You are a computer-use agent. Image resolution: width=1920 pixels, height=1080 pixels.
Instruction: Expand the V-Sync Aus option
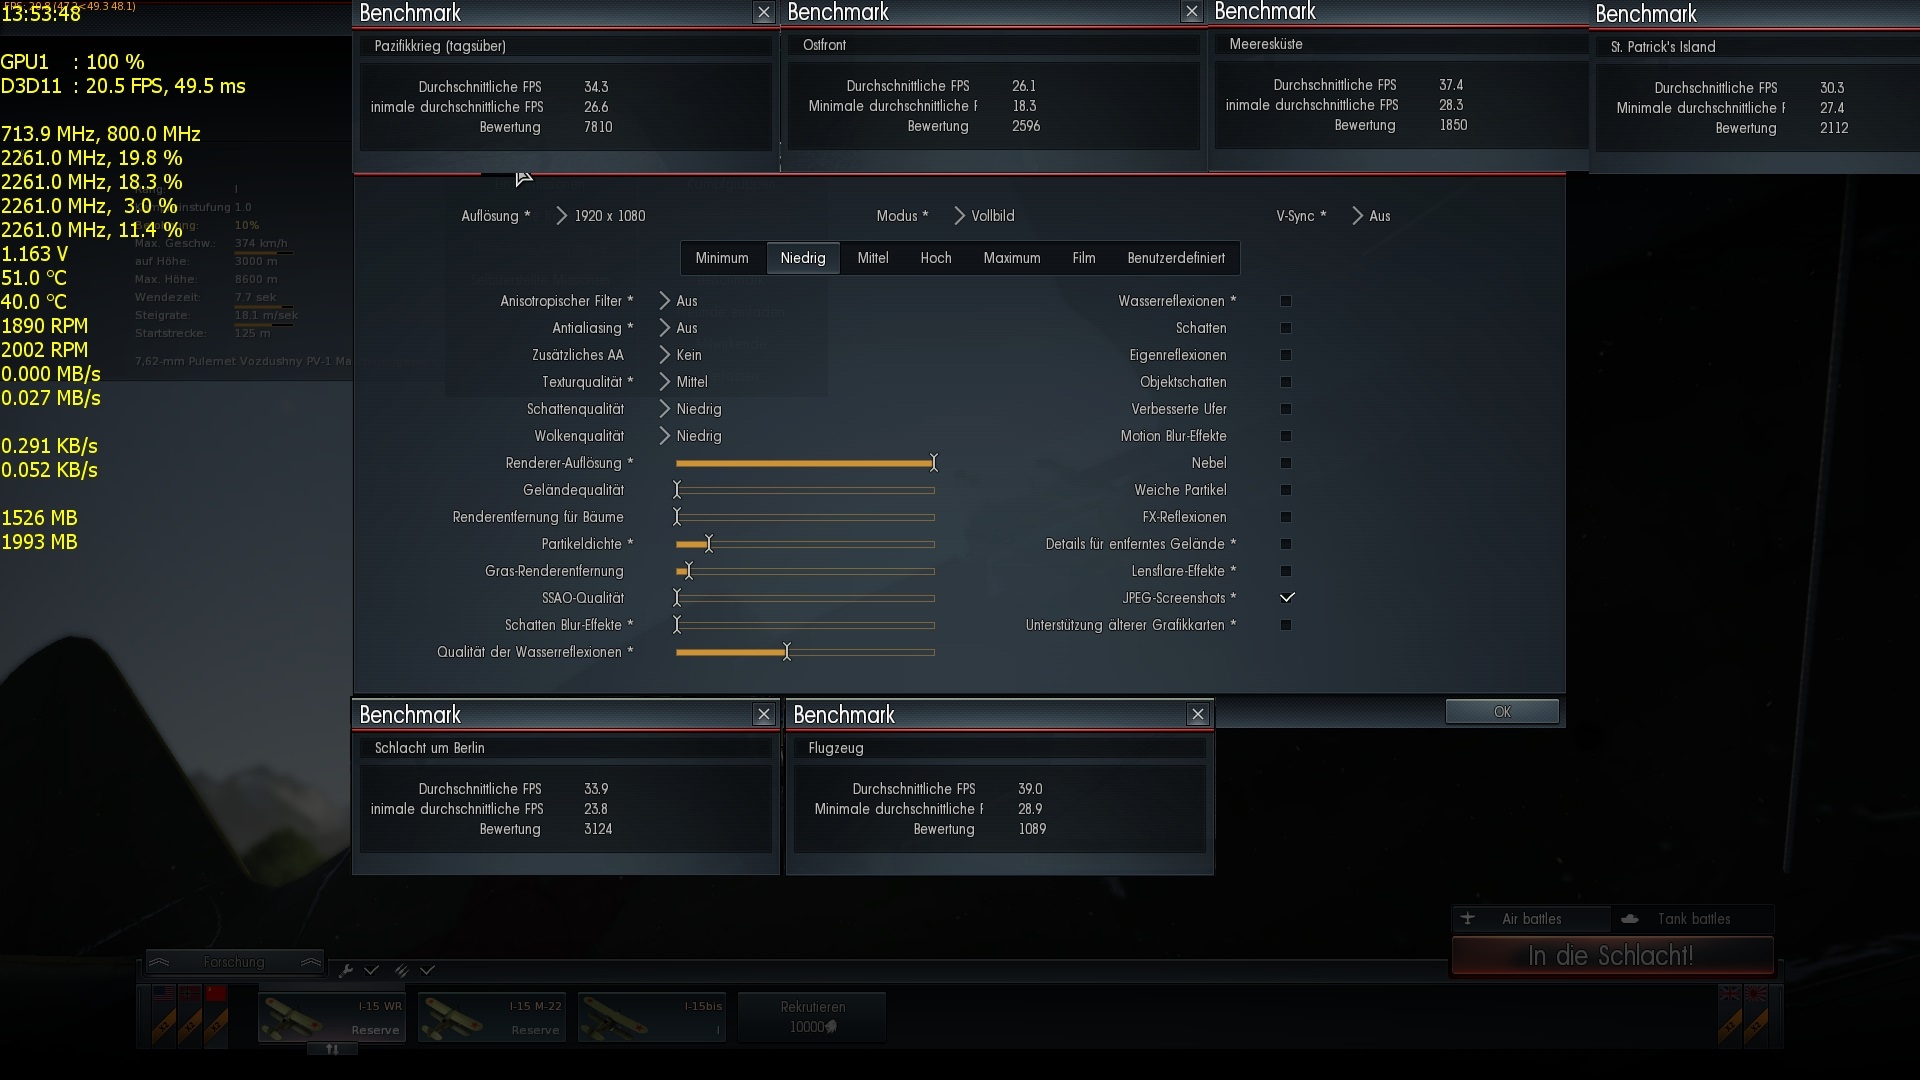(x=1378, y=216)
